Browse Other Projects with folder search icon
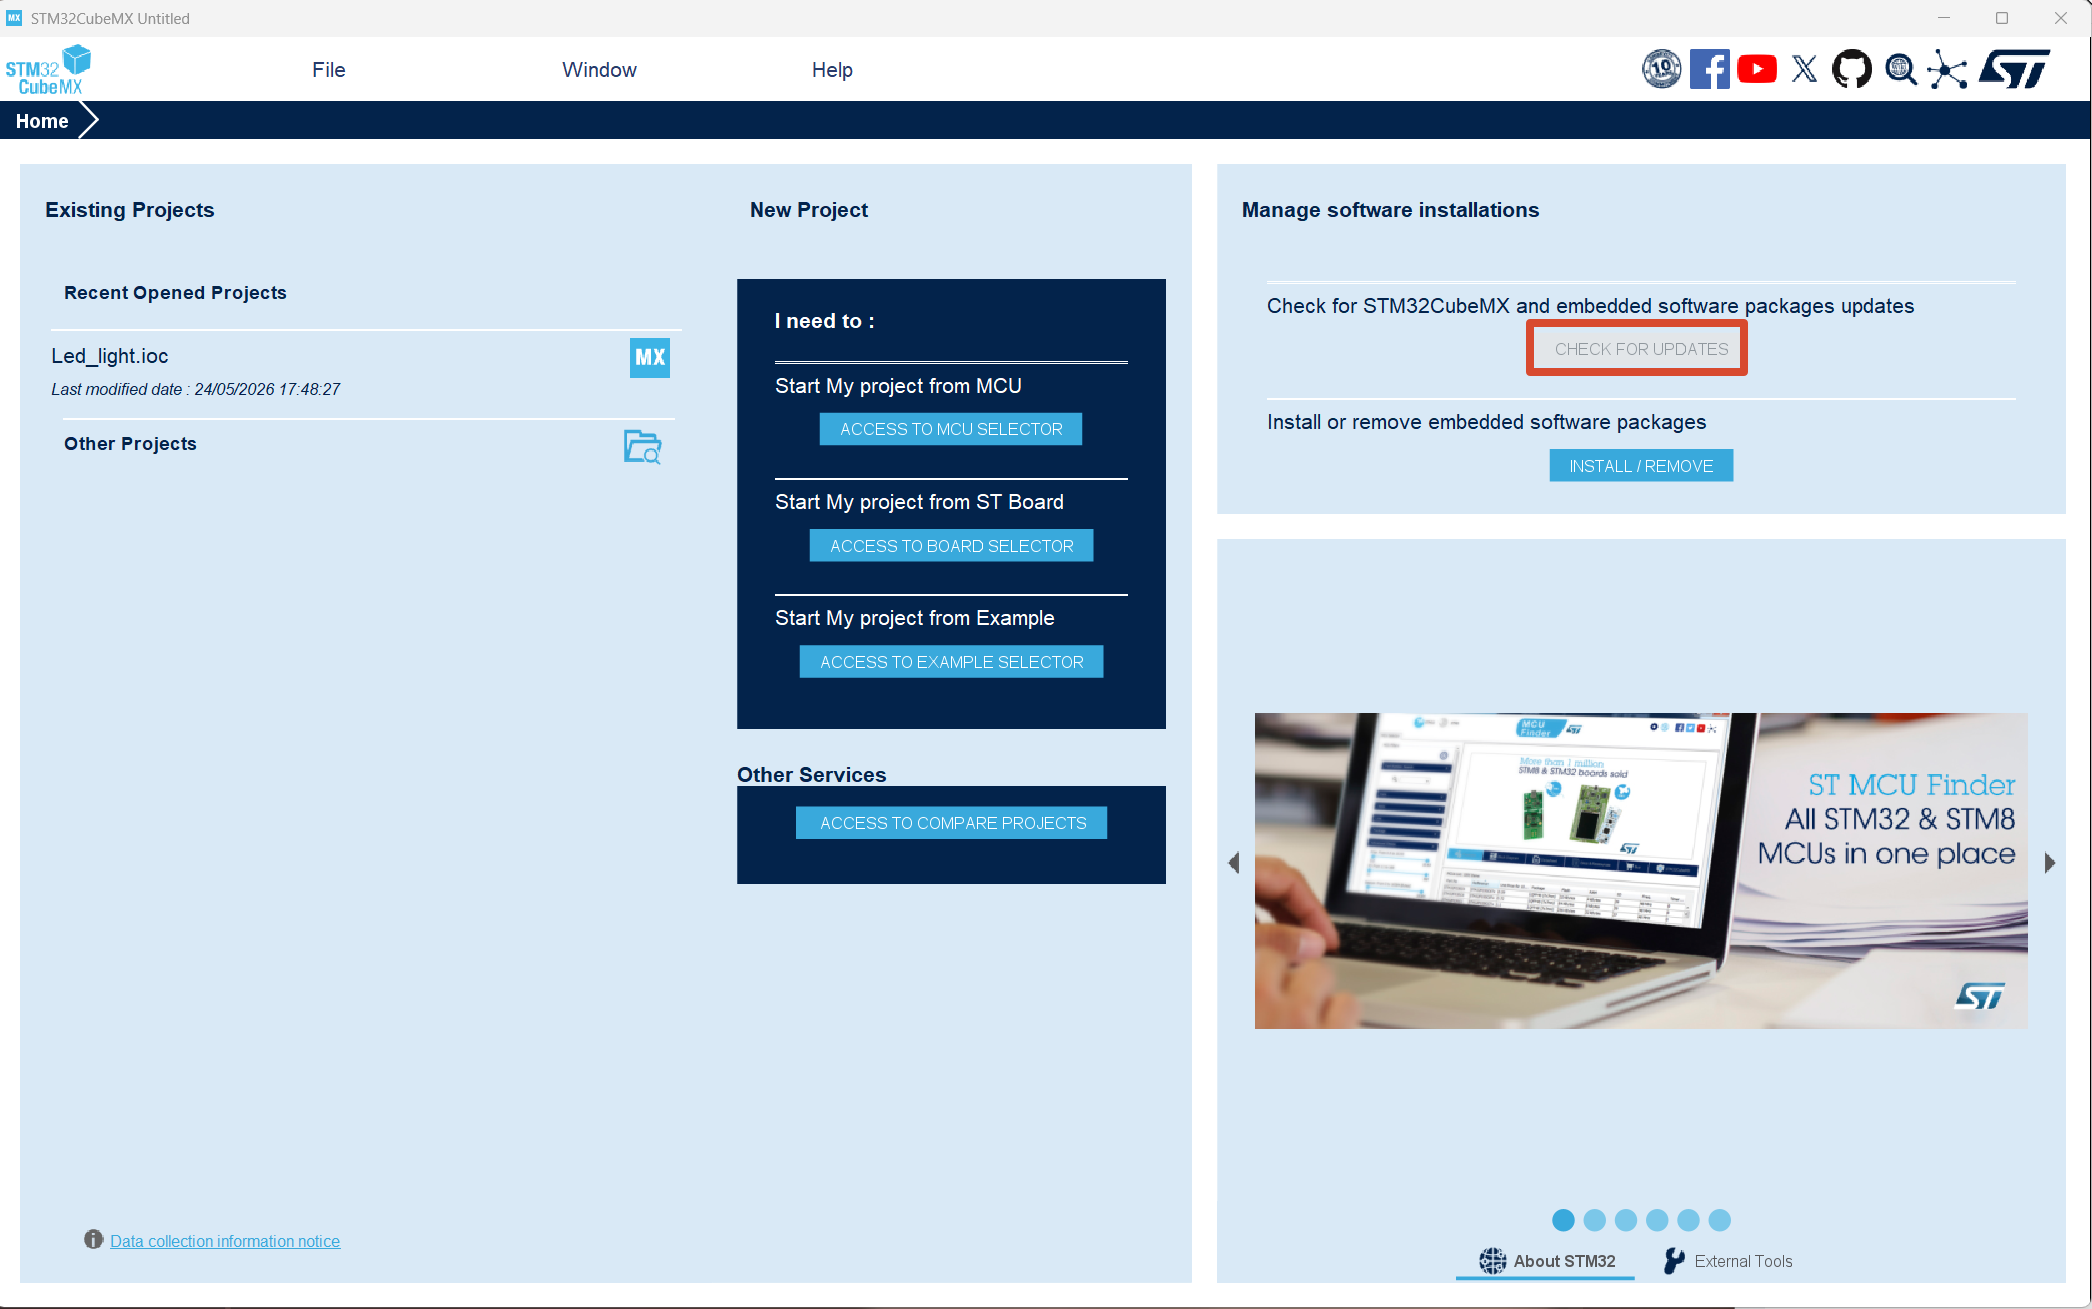 coord(643,446)
